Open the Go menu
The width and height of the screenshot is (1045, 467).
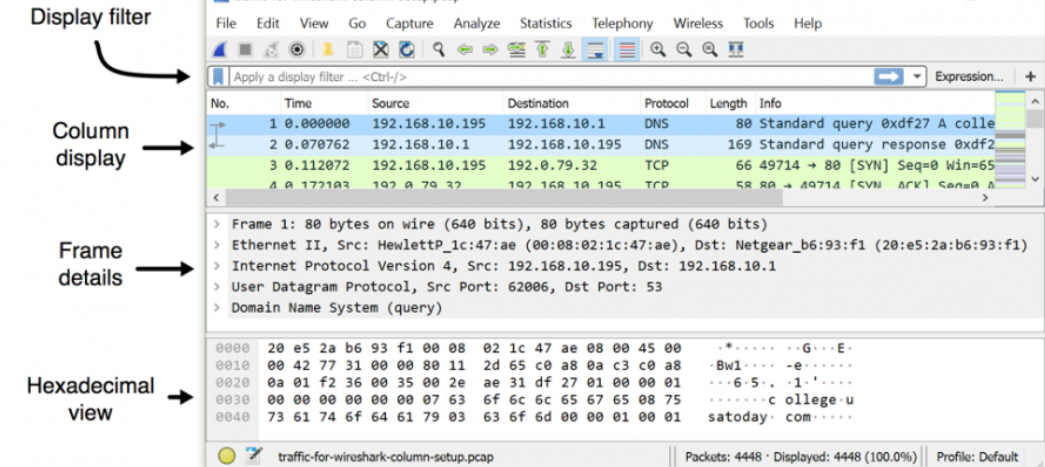[x=357, y=23]
